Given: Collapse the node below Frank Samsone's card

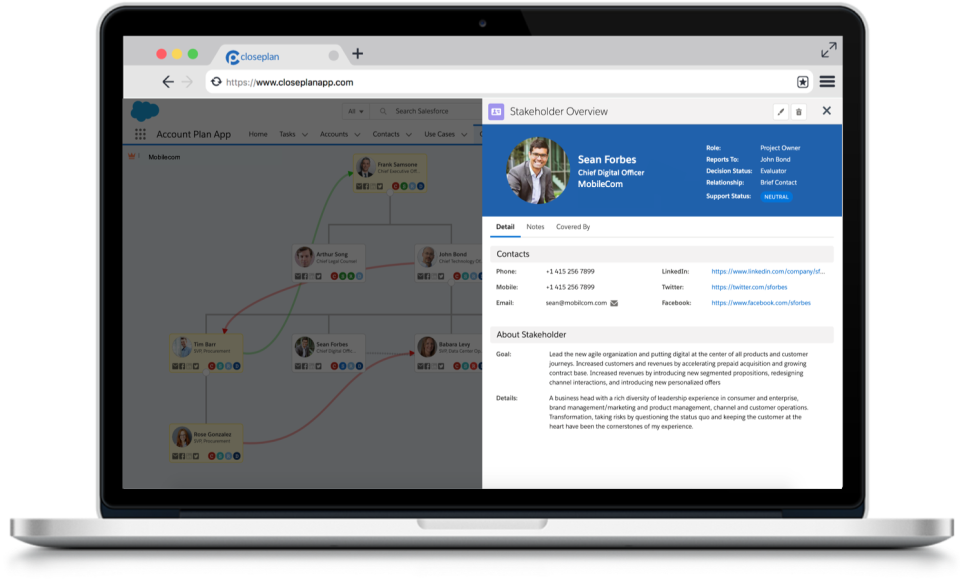Looking at the screenshot, I should (390, 193).
